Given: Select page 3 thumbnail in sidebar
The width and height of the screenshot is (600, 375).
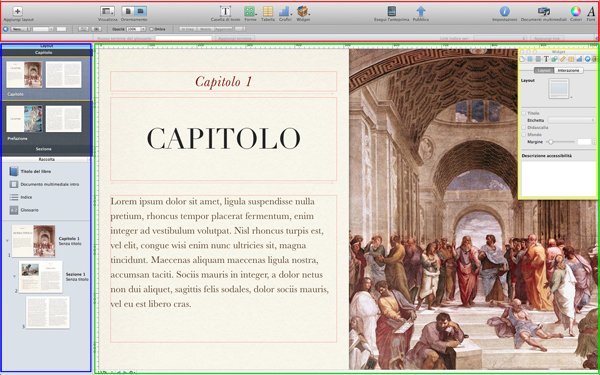Looking at the screenshot, I should [x=48, y=312].
